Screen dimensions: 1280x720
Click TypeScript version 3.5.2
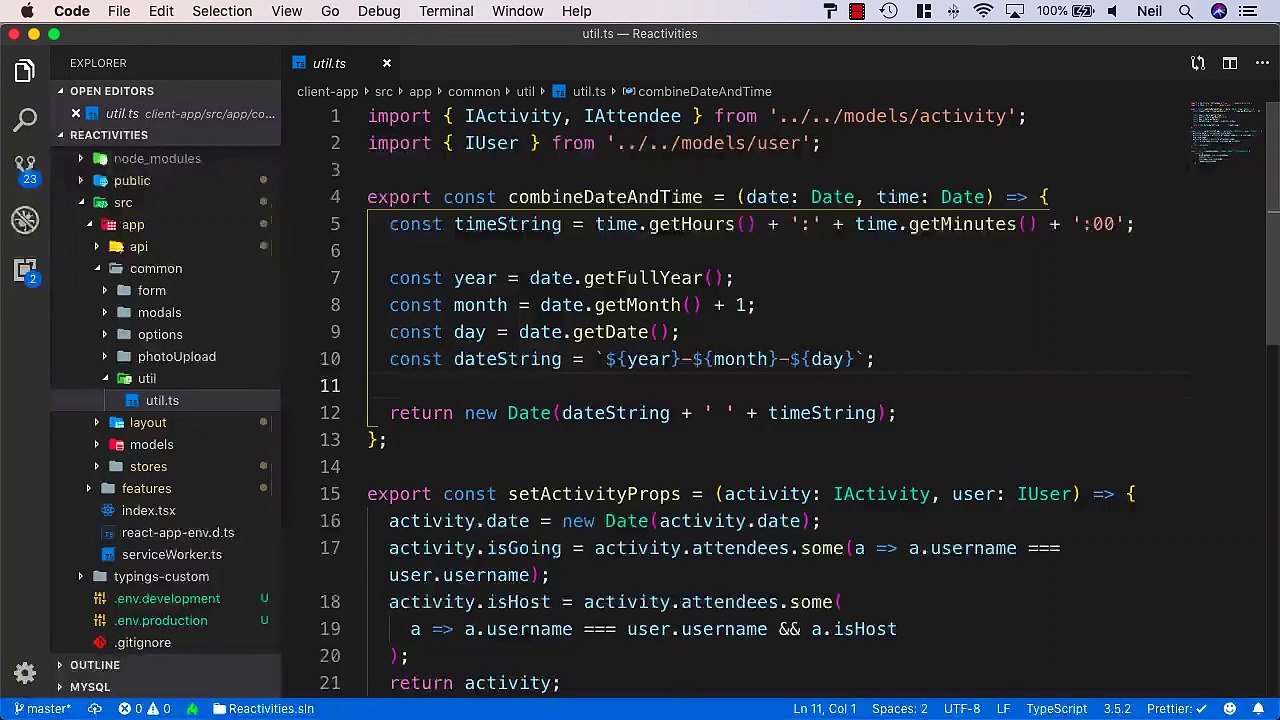(1117, 708)
